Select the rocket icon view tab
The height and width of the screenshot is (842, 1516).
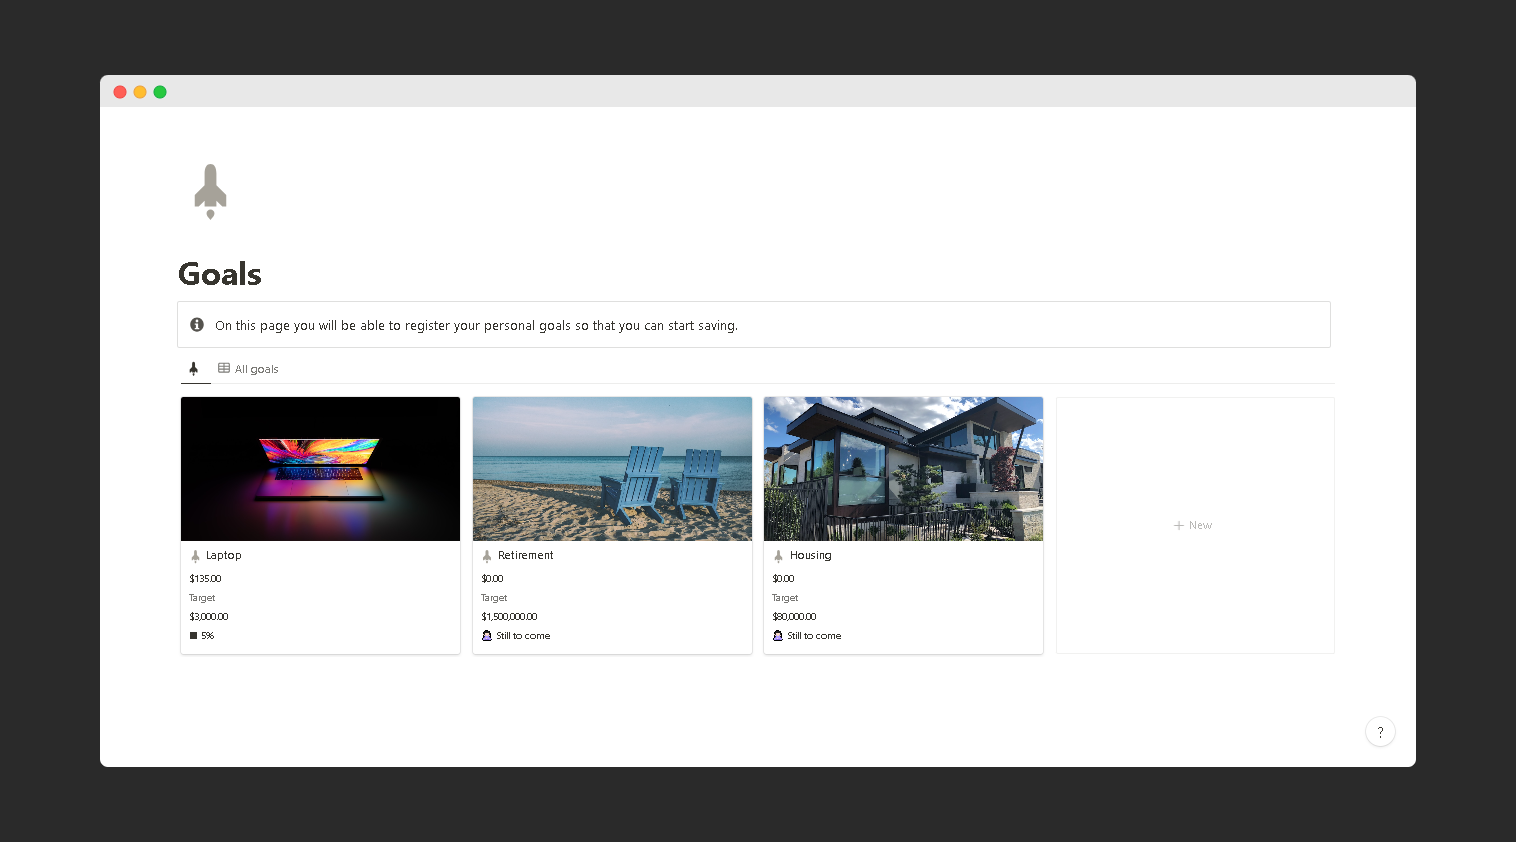coord(195,368)
